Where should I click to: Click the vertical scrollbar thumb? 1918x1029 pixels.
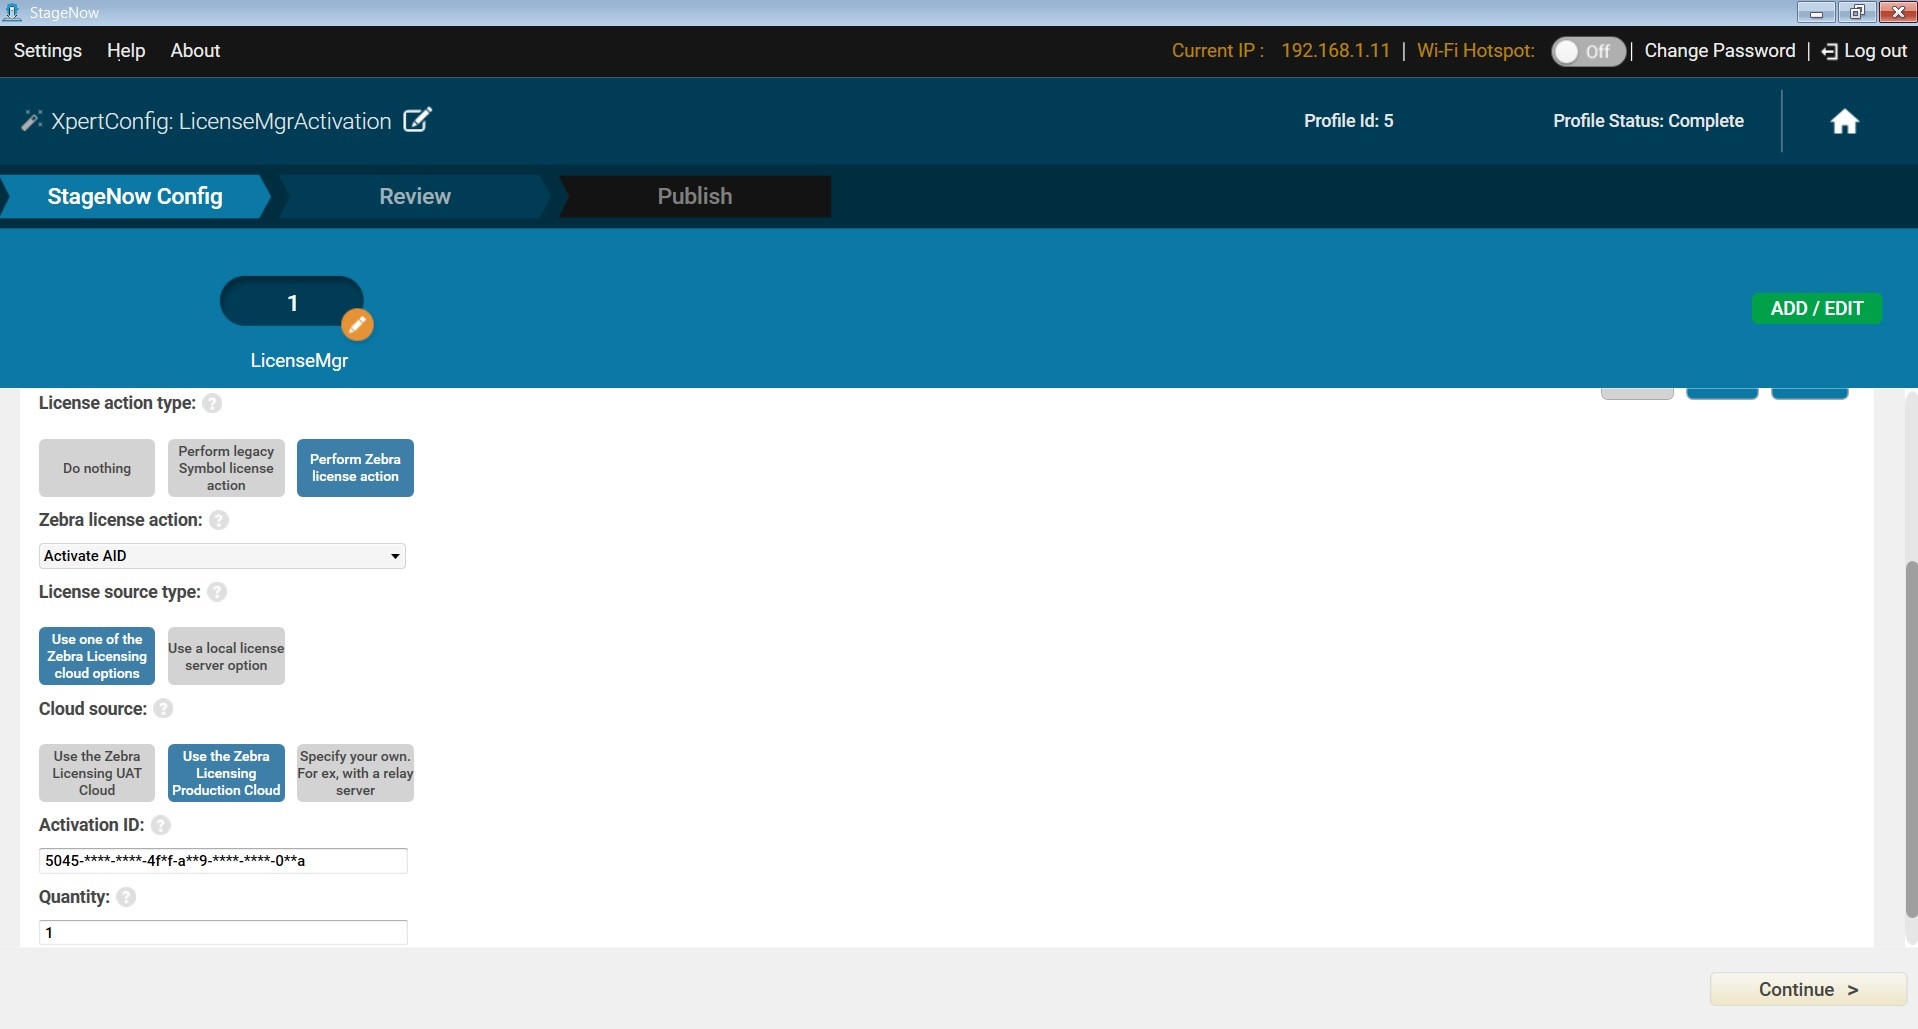click(1911, 740)
